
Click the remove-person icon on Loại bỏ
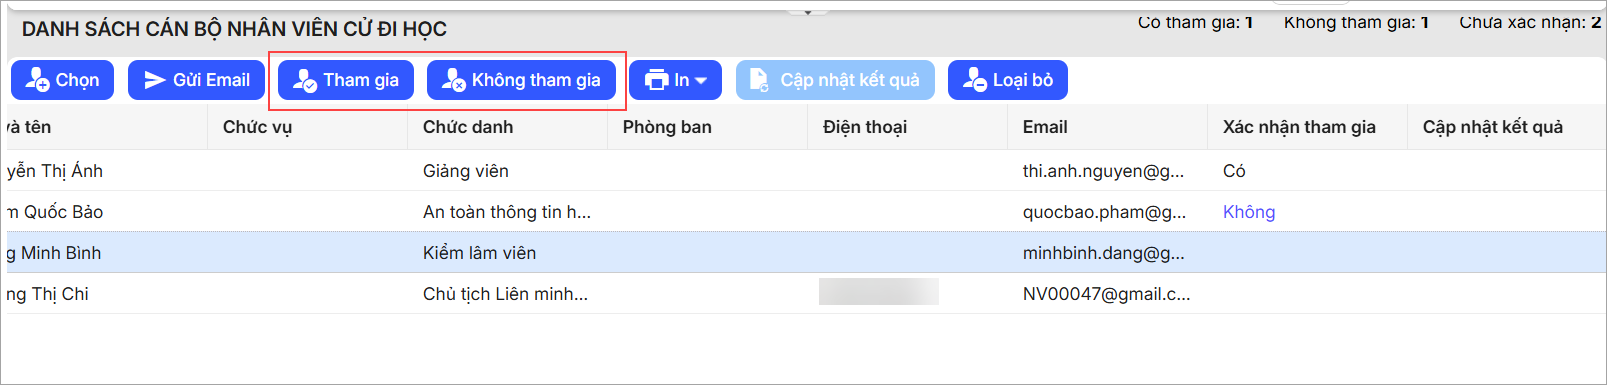(x=975, y=80)
